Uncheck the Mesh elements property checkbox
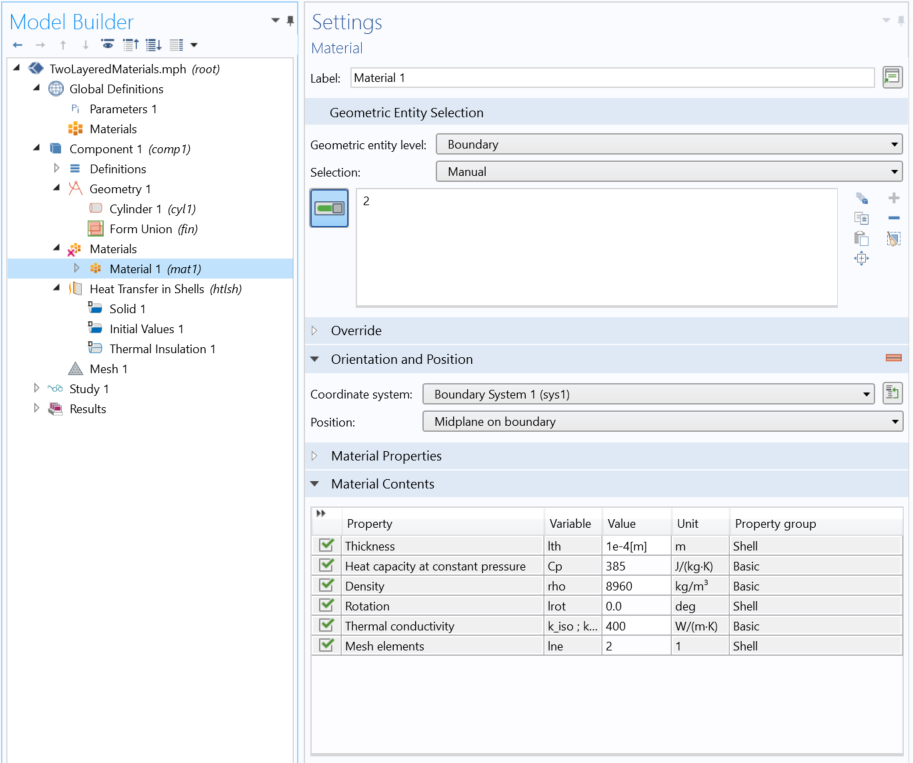 pos(327,645)
